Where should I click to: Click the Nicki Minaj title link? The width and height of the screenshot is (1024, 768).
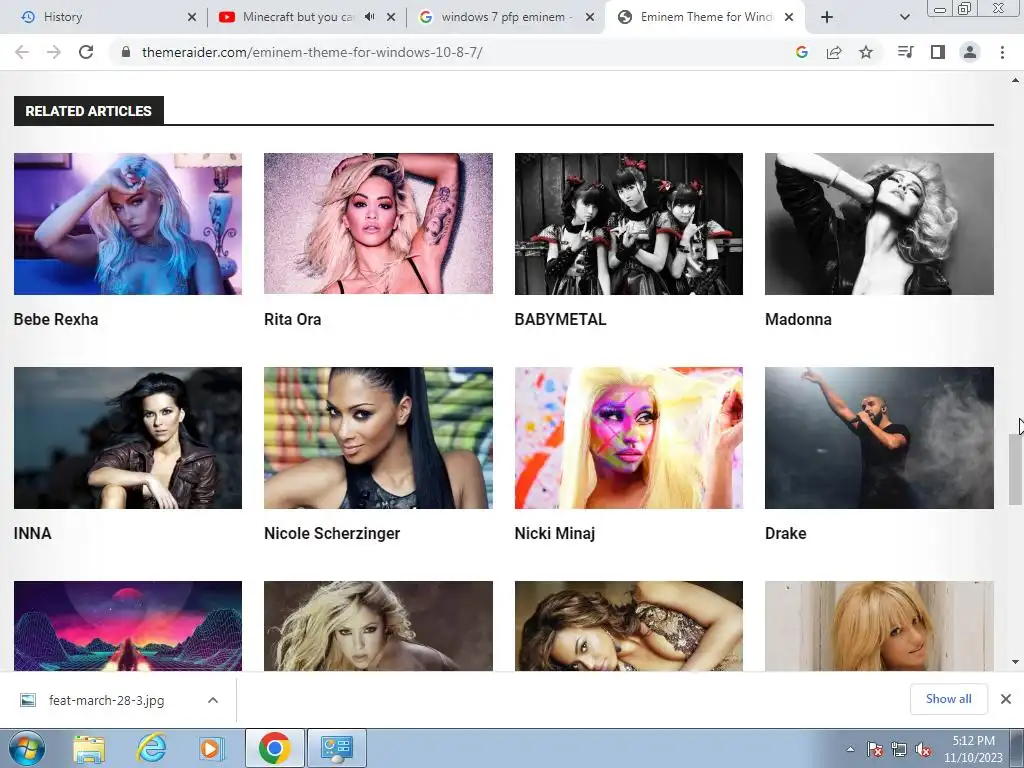[x=554, y=534]
